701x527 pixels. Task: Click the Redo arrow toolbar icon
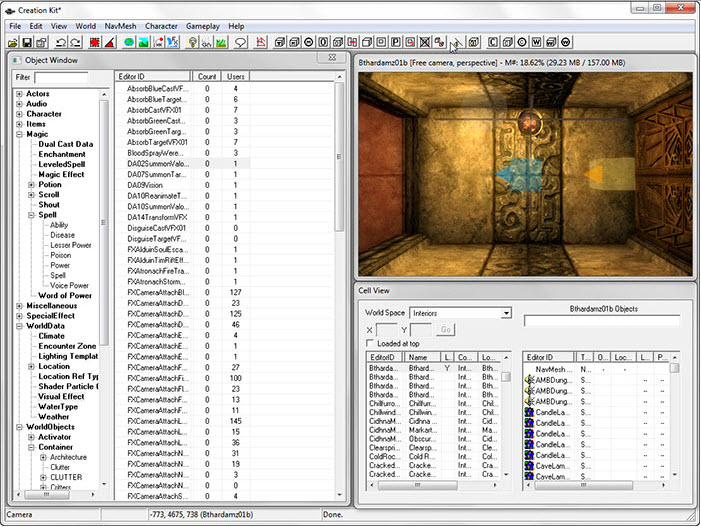click(x=76, y=42)
